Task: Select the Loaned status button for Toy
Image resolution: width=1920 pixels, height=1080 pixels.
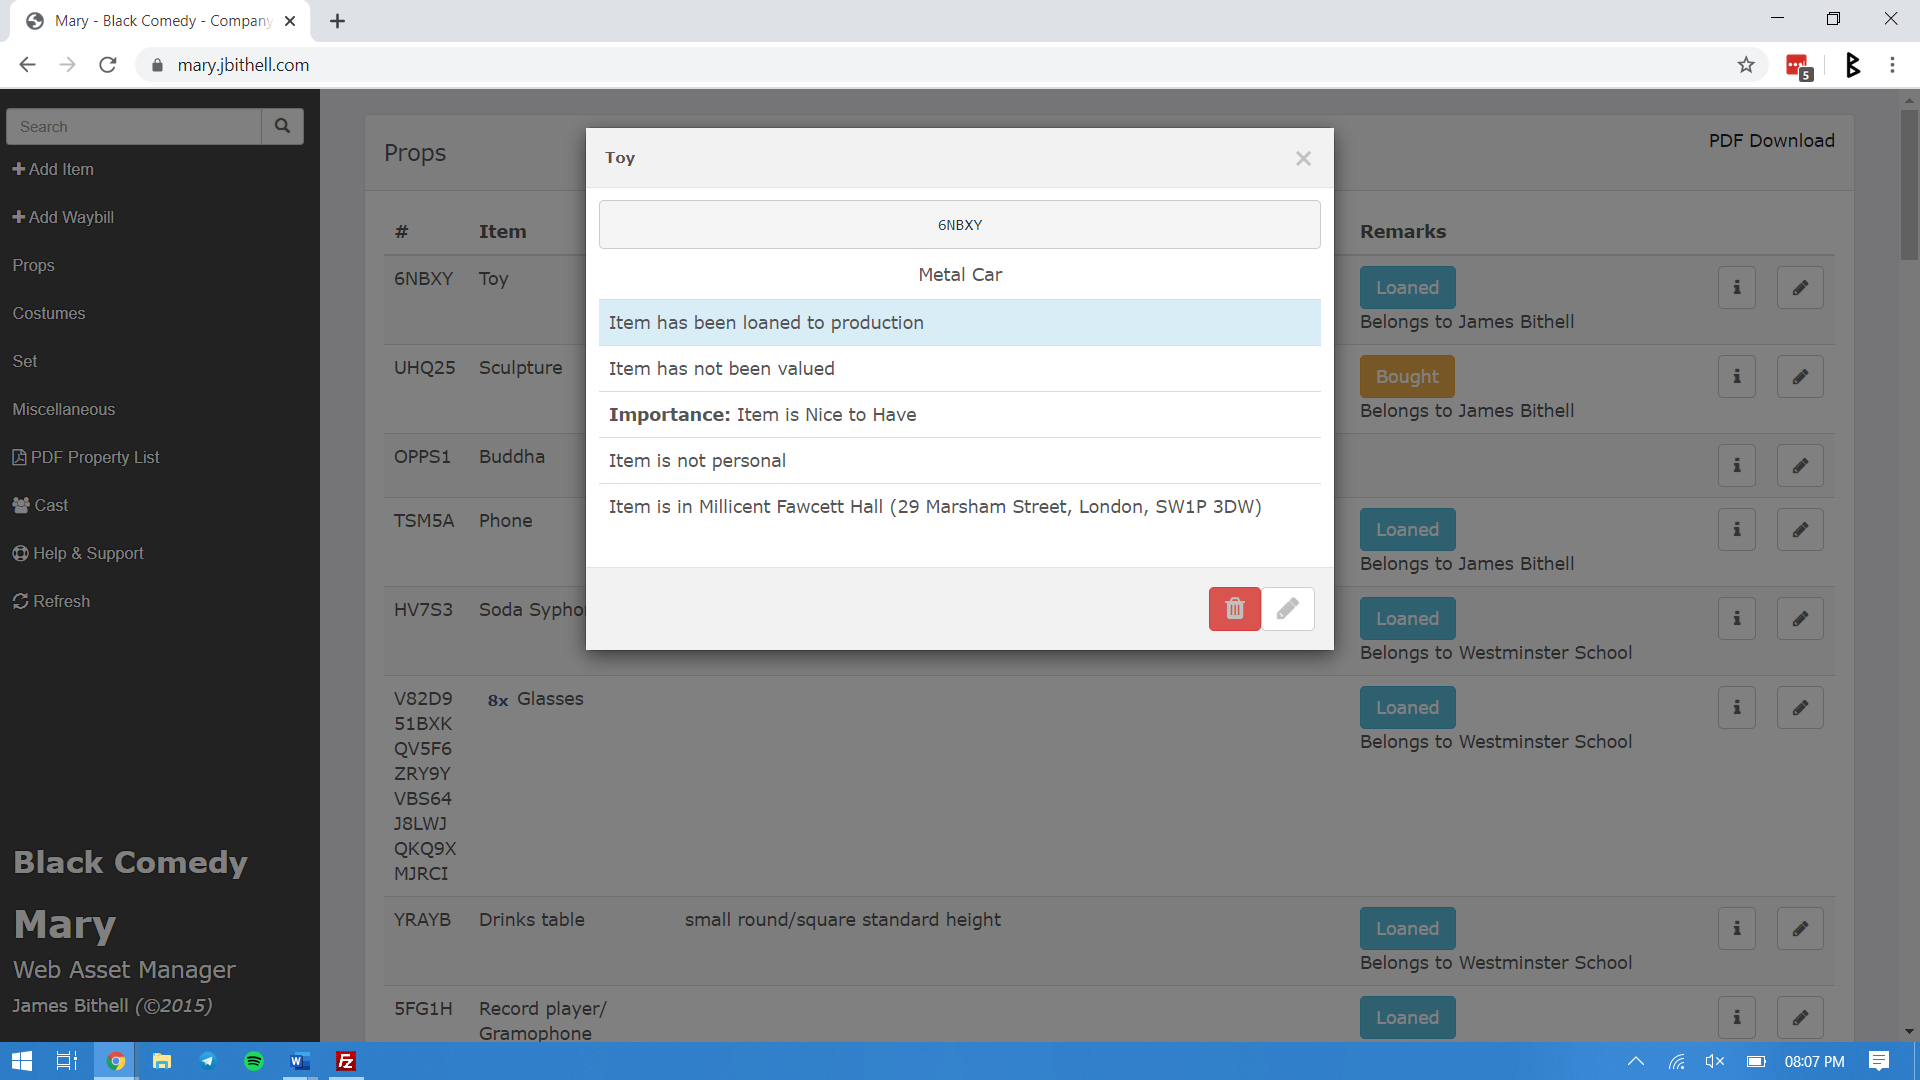Action: (x=1407, y=286)
